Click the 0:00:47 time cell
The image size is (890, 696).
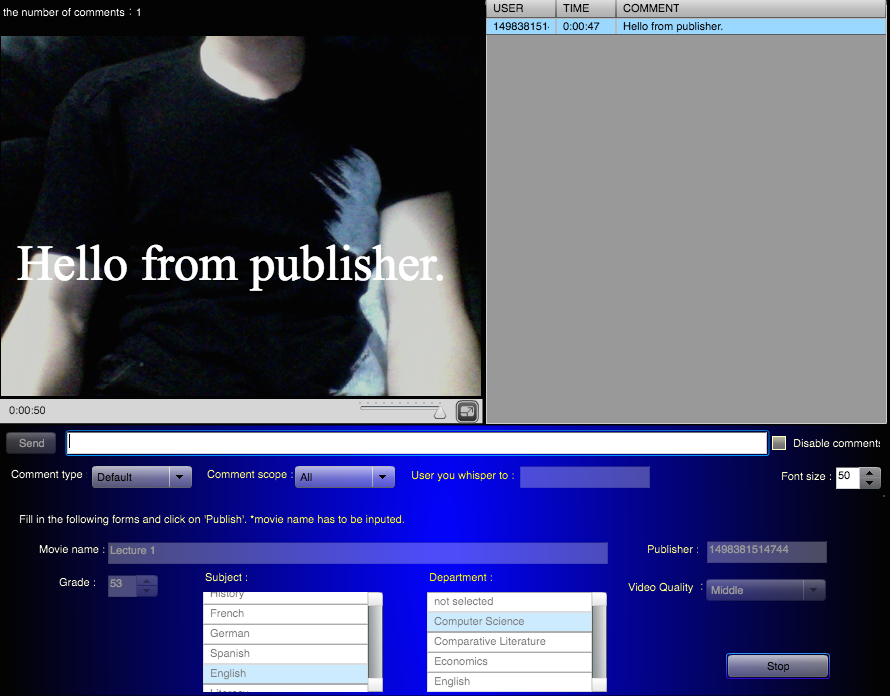tap(586, 26)
